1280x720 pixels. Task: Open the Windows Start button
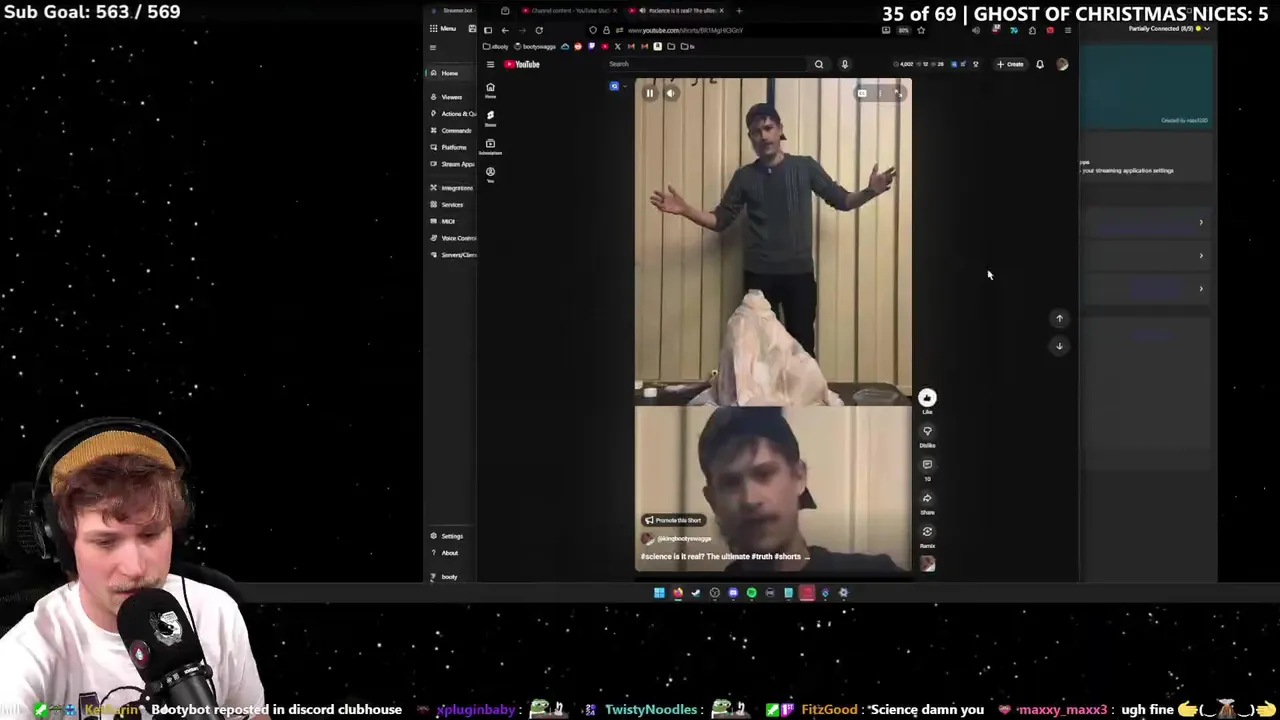tap(659, 593)
